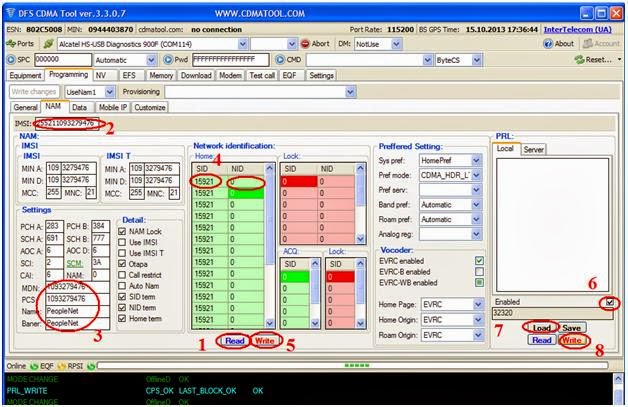Open the Account panel
The image size is (628, 407).
(601, 44)
